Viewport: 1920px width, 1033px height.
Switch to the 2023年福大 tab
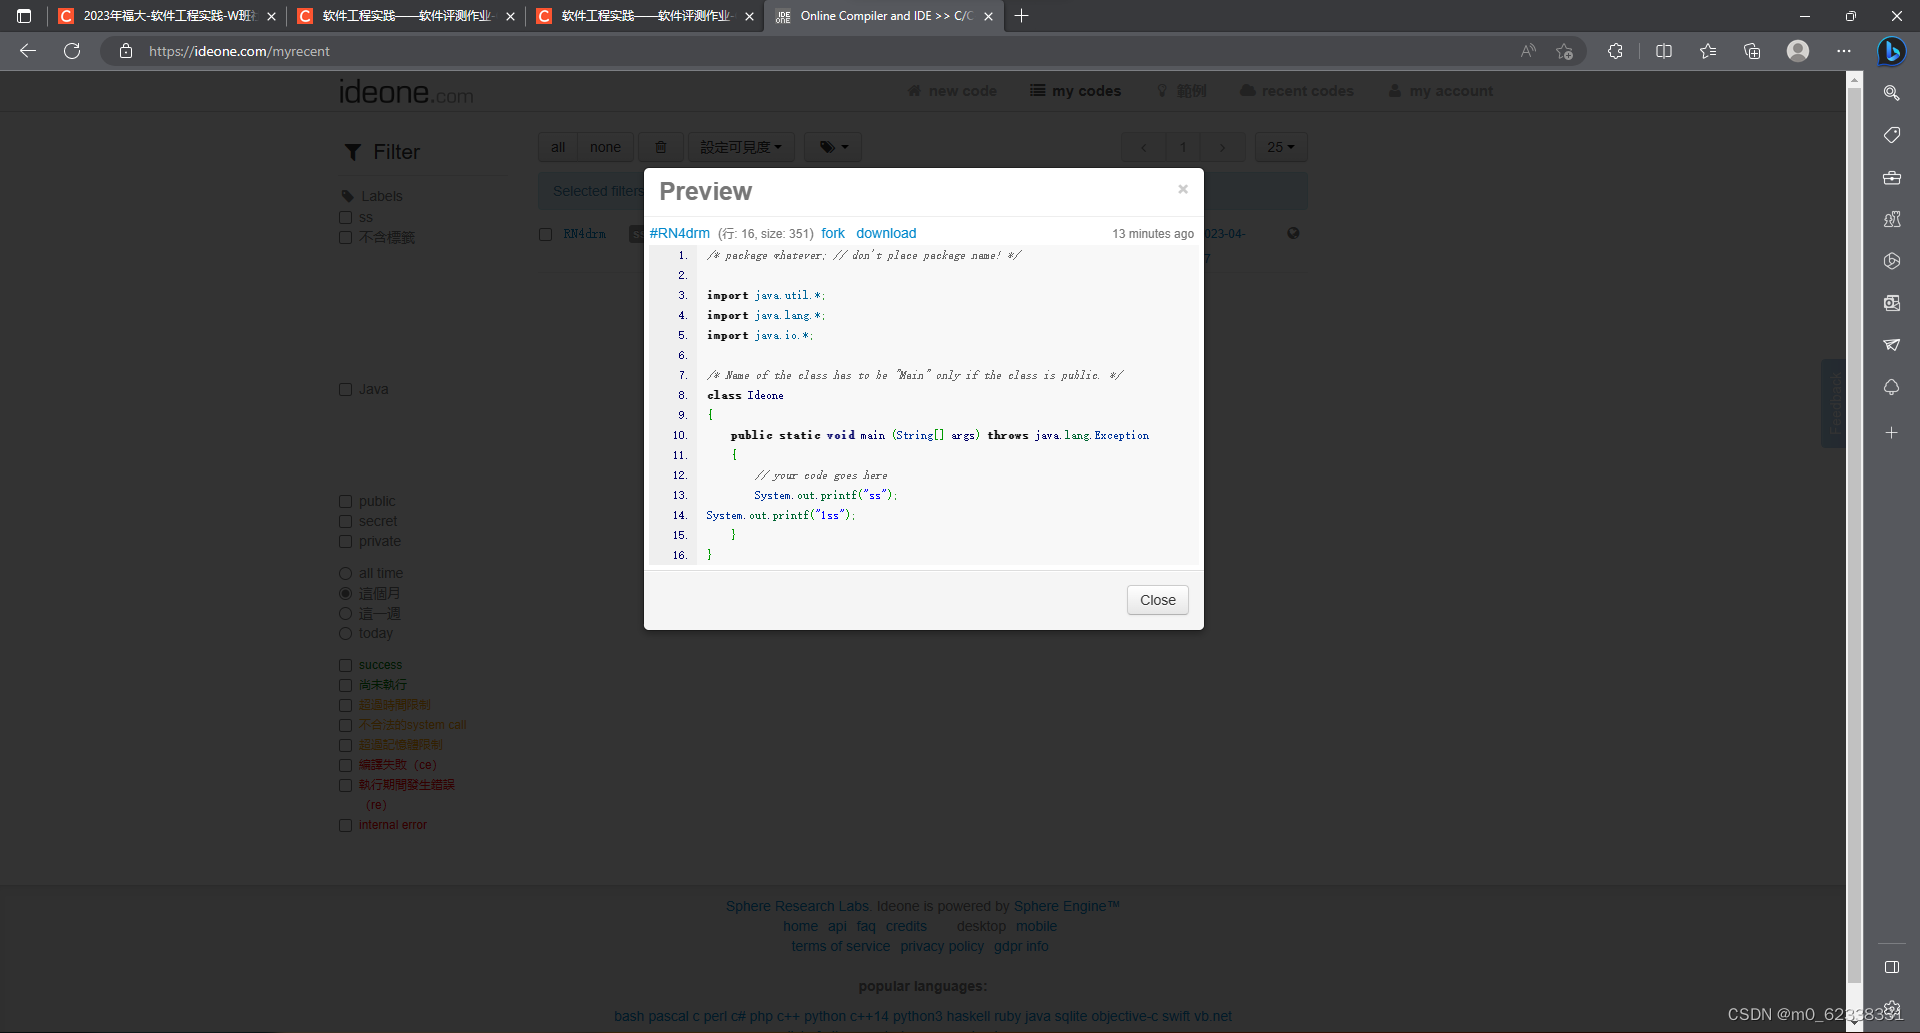[x=167, y=16]
